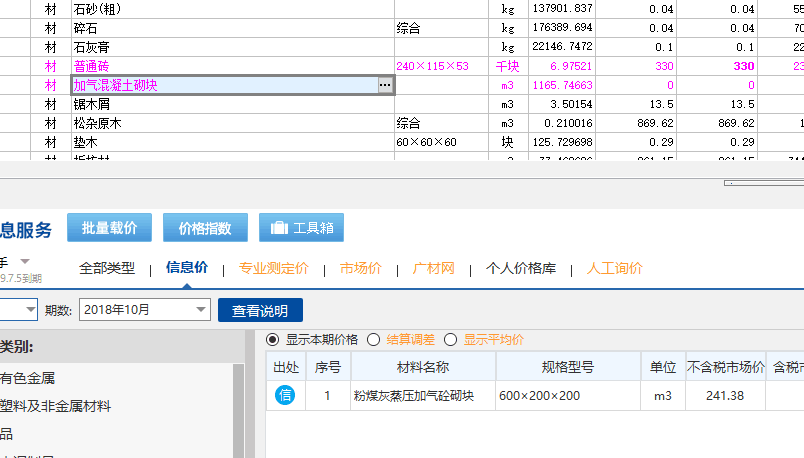Switch to the 信息价 tab

coord(187,268)
